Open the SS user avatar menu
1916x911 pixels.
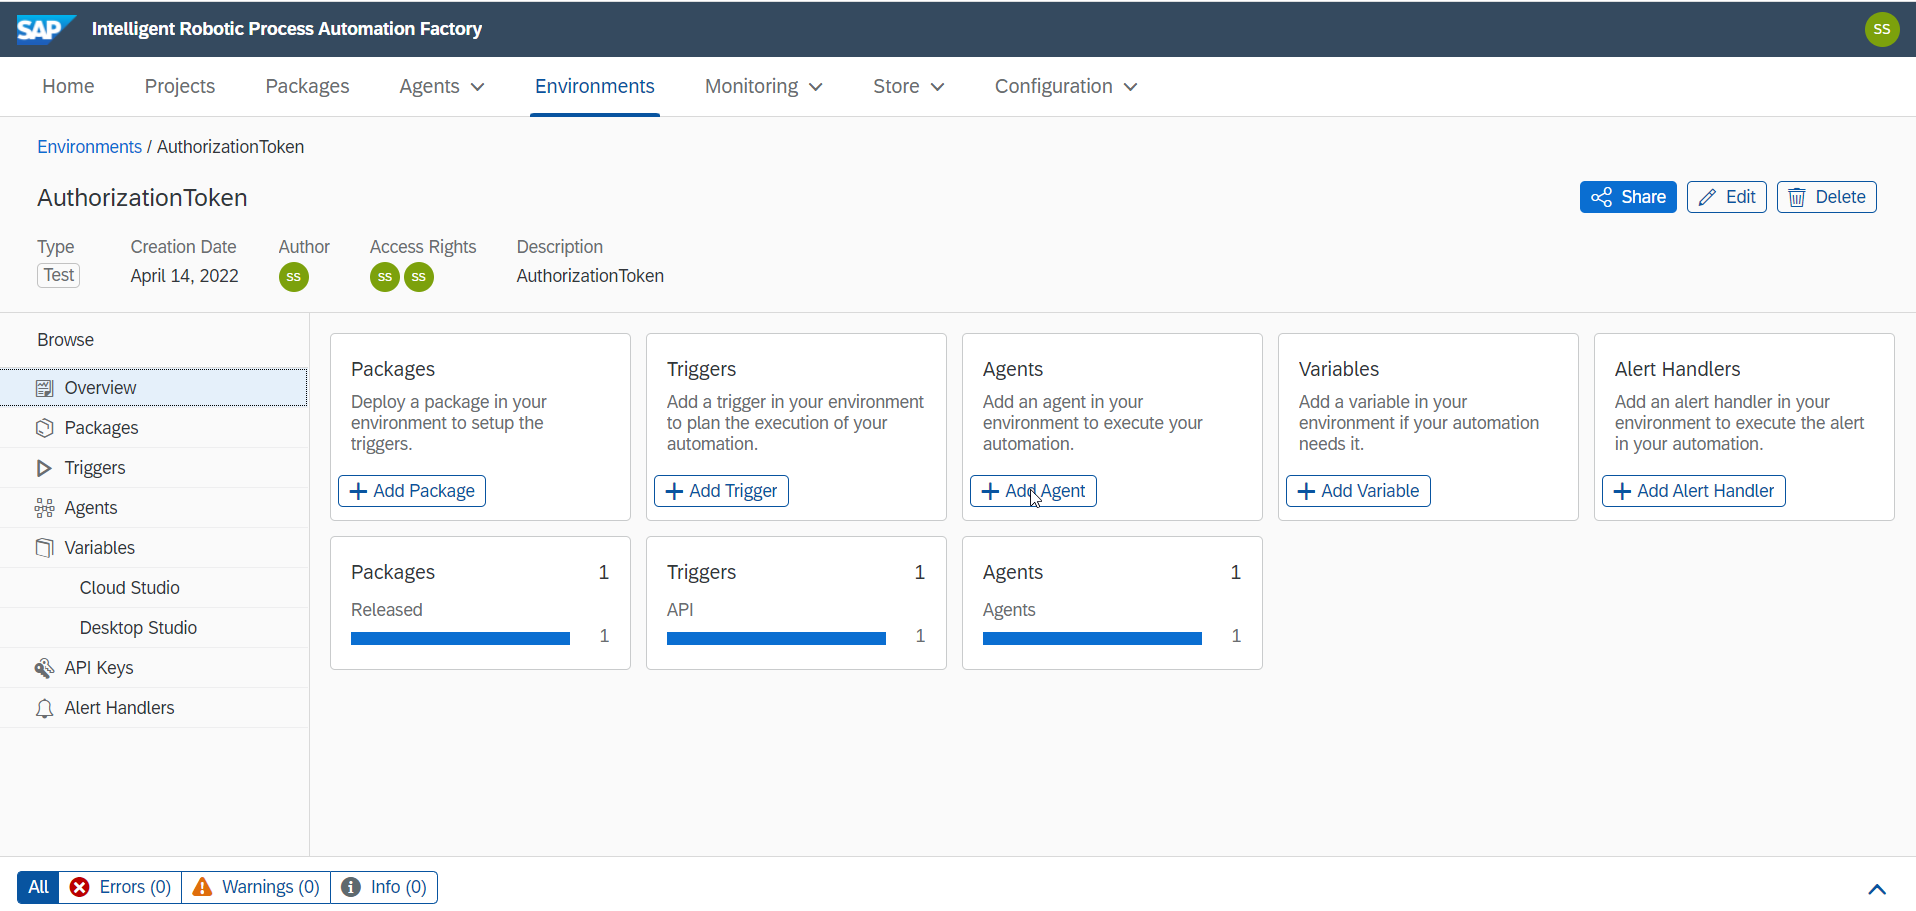[1881, 29]
